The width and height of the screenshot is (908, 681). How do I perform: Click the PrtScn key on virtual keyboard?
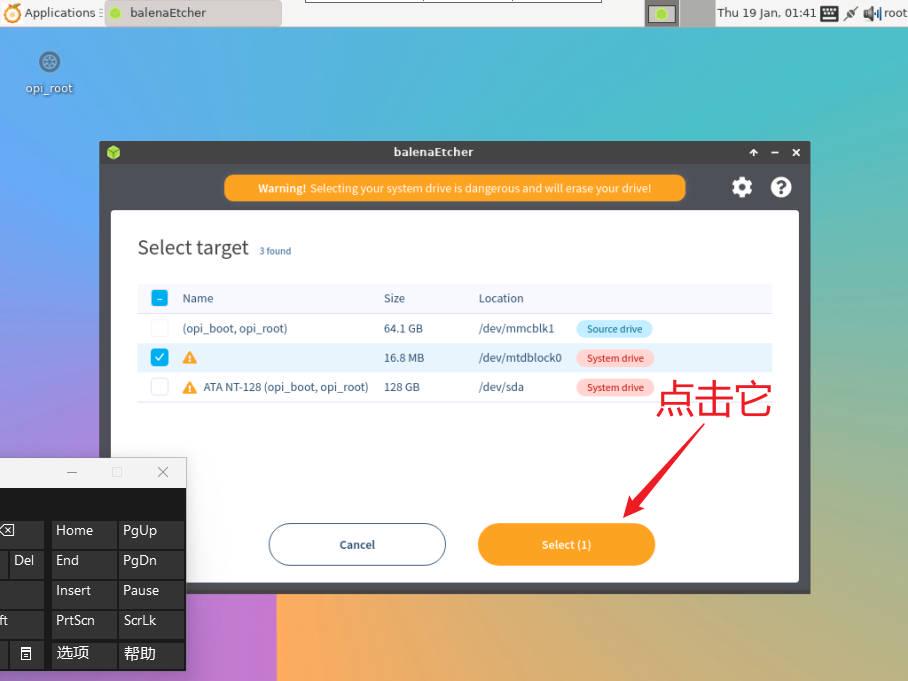85,625
